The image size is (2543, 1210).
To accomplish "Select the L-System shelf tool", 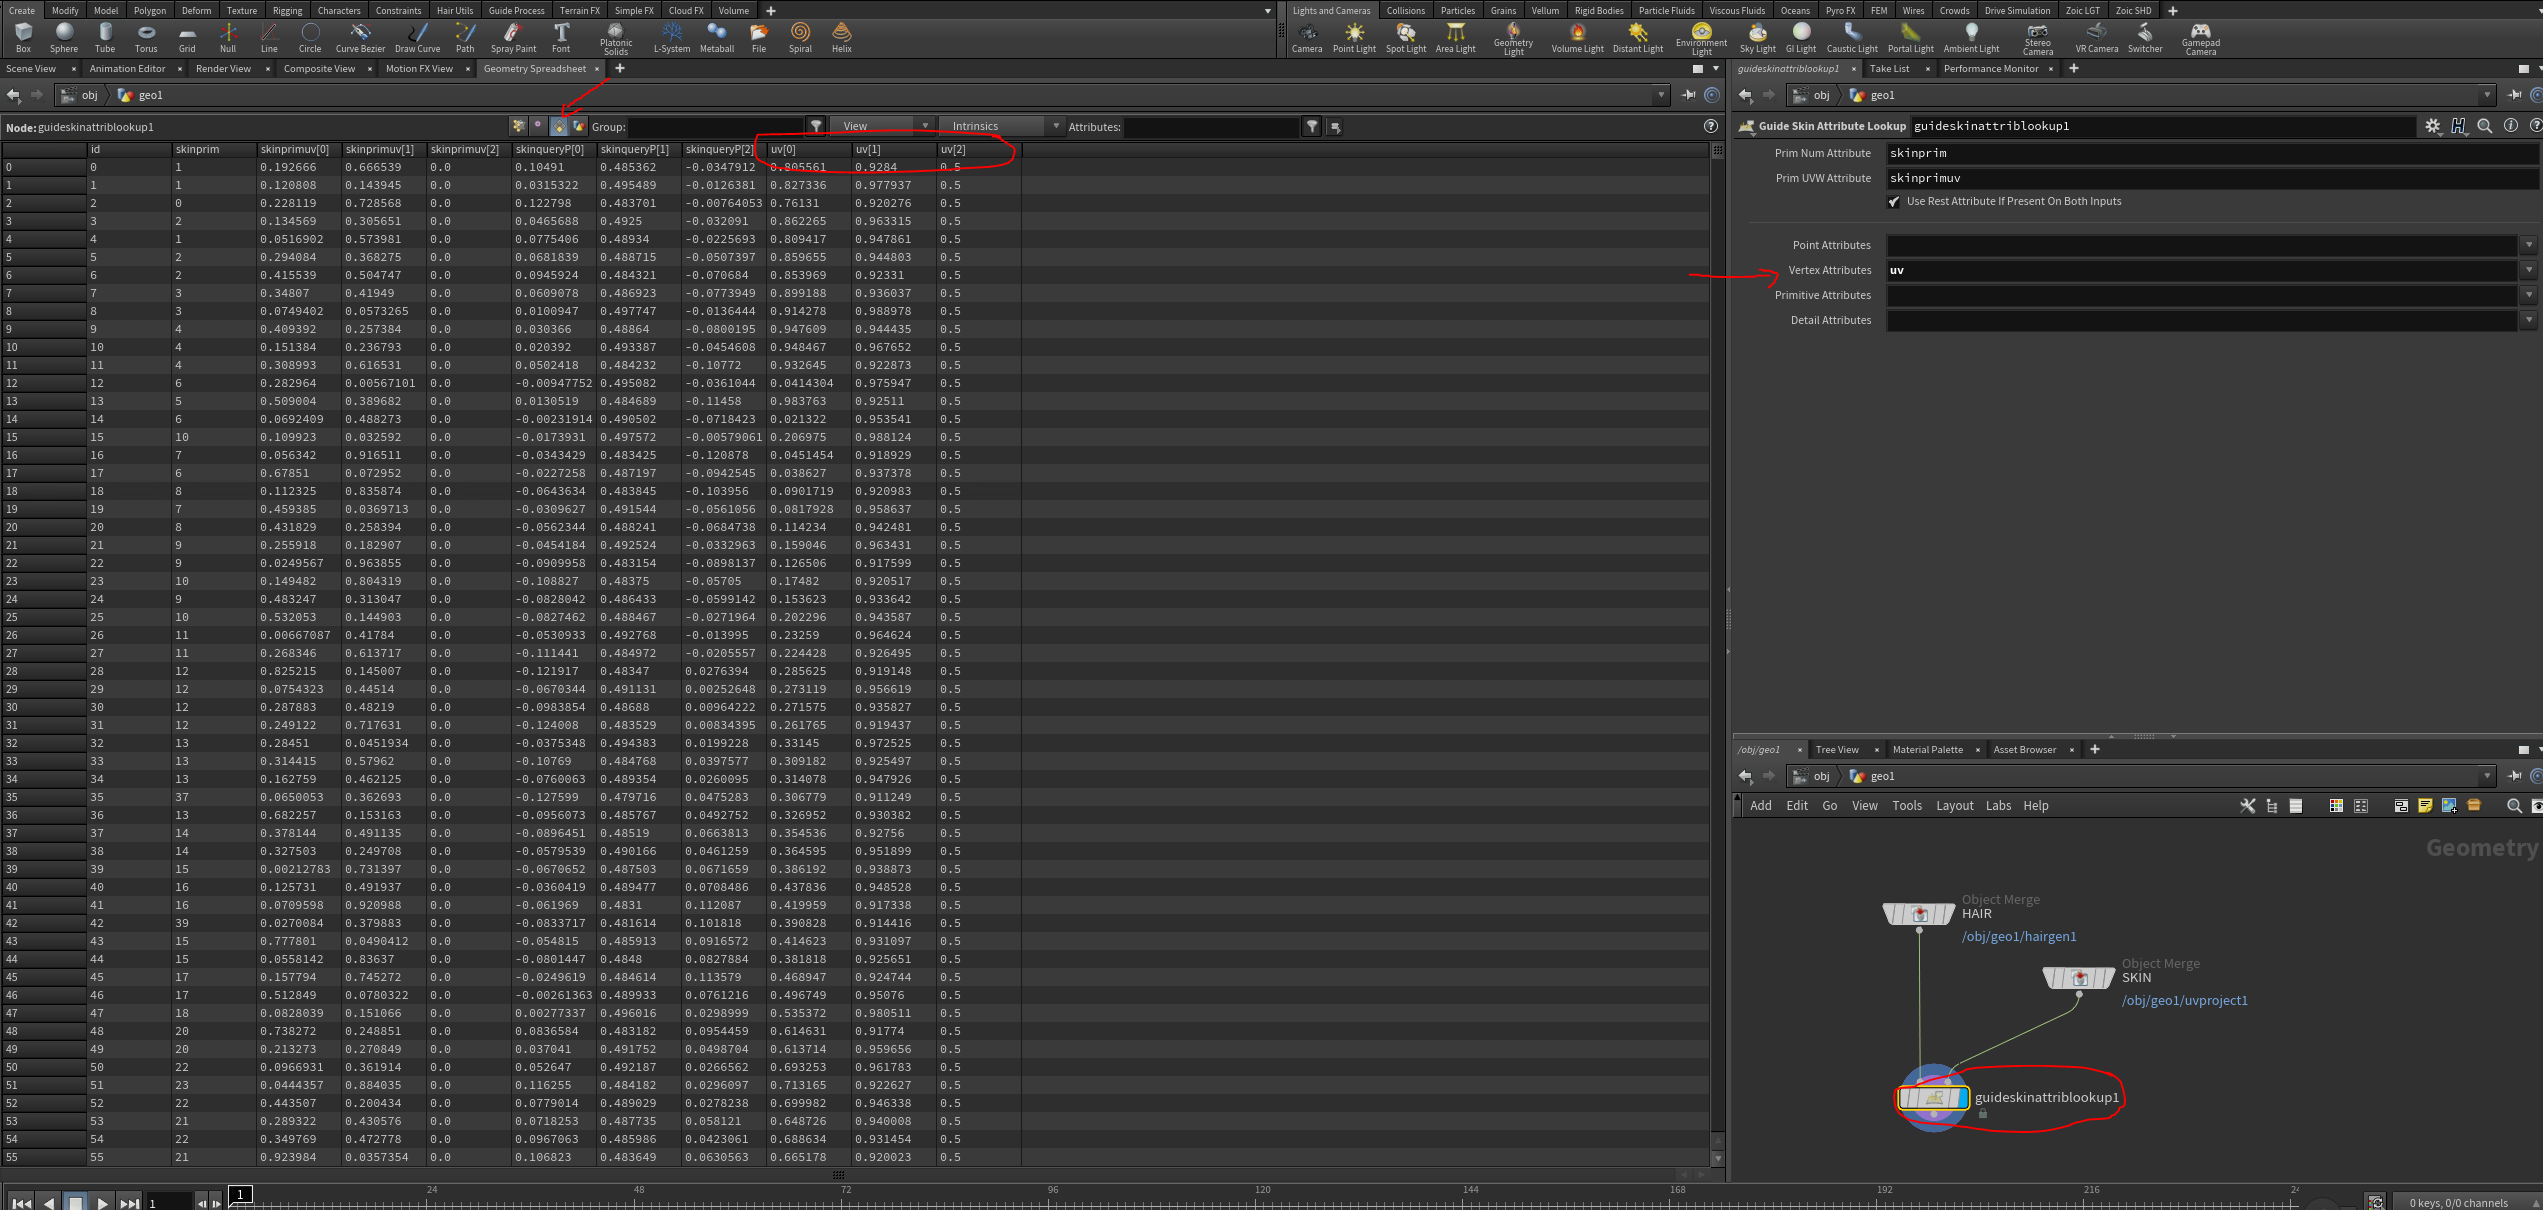I will tap(672, 38).
